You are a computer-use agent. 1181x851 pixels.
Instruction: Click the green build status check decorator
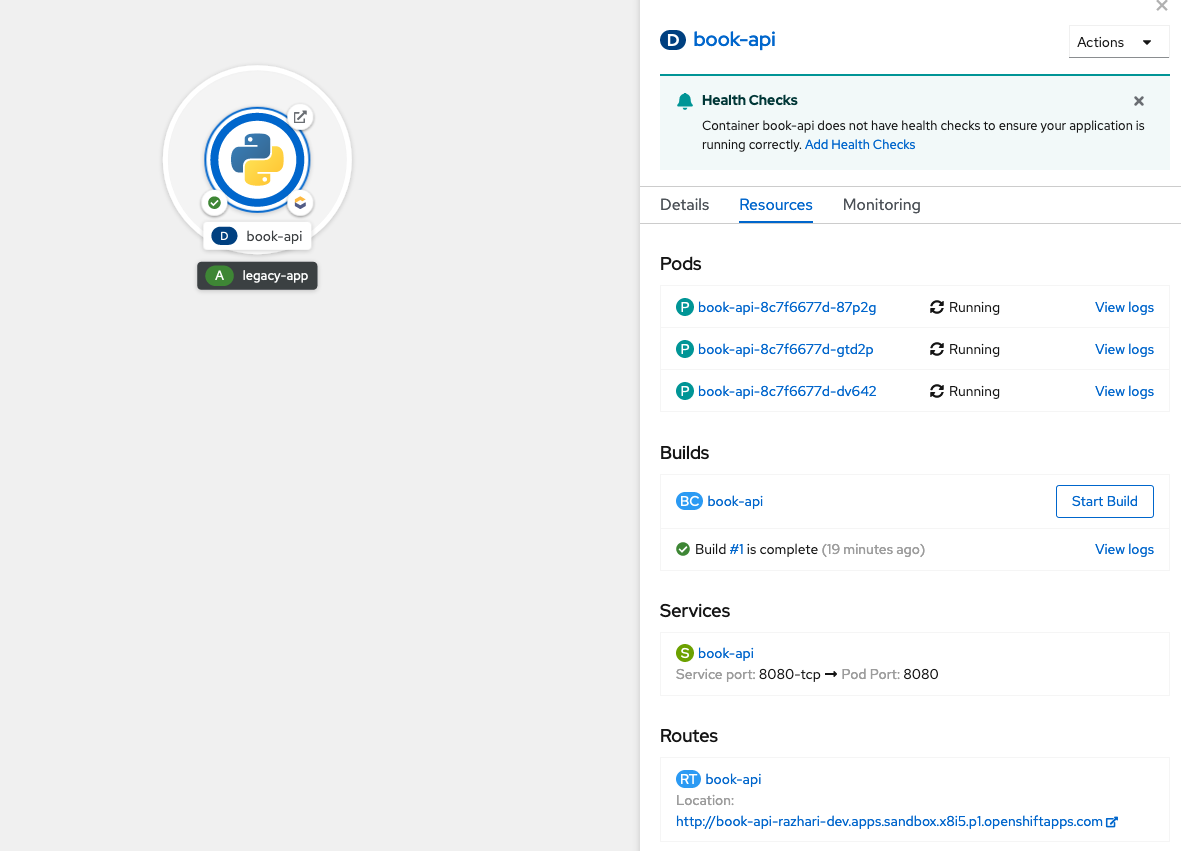tap(214, 203)
